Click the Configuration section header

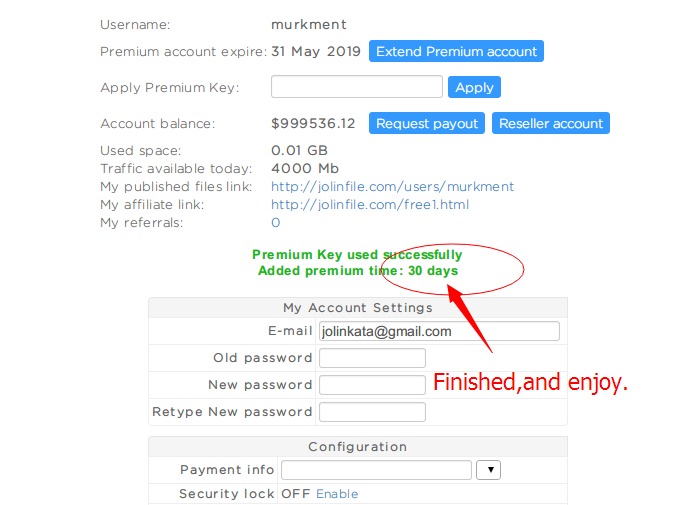357,447
